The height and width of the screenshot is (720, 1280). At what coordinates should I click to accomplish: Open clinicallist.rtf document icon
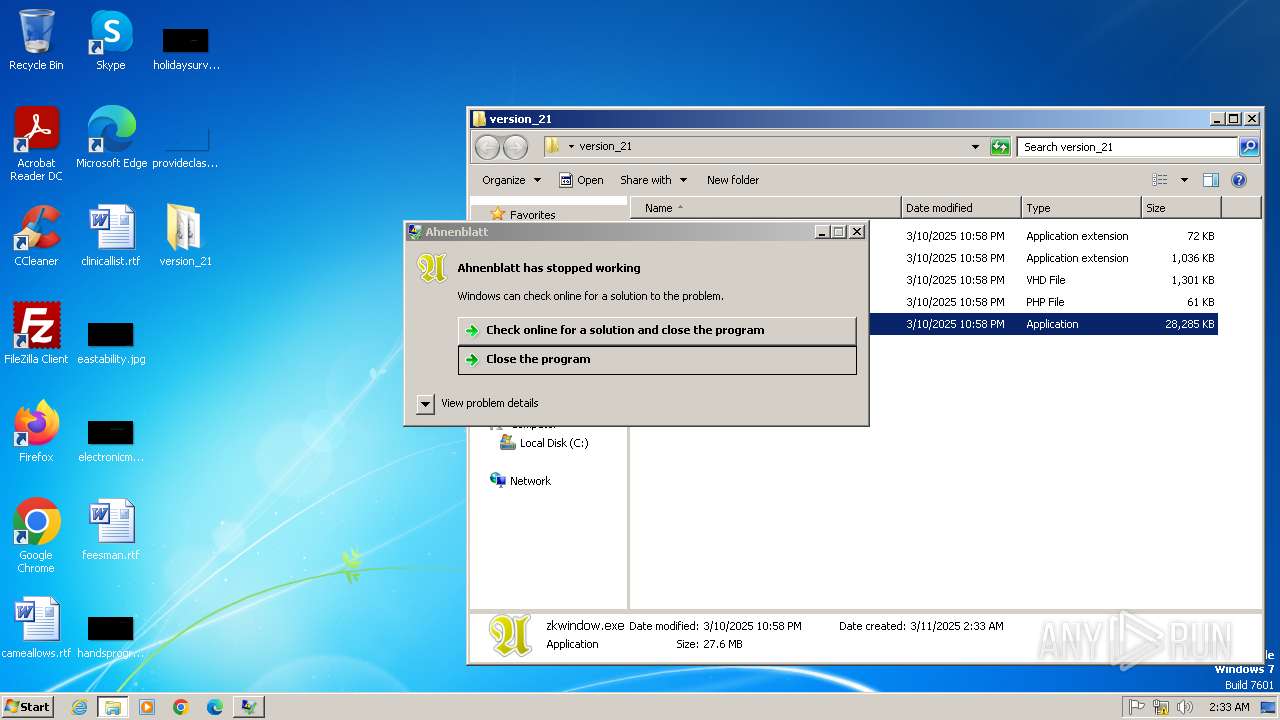110,236
